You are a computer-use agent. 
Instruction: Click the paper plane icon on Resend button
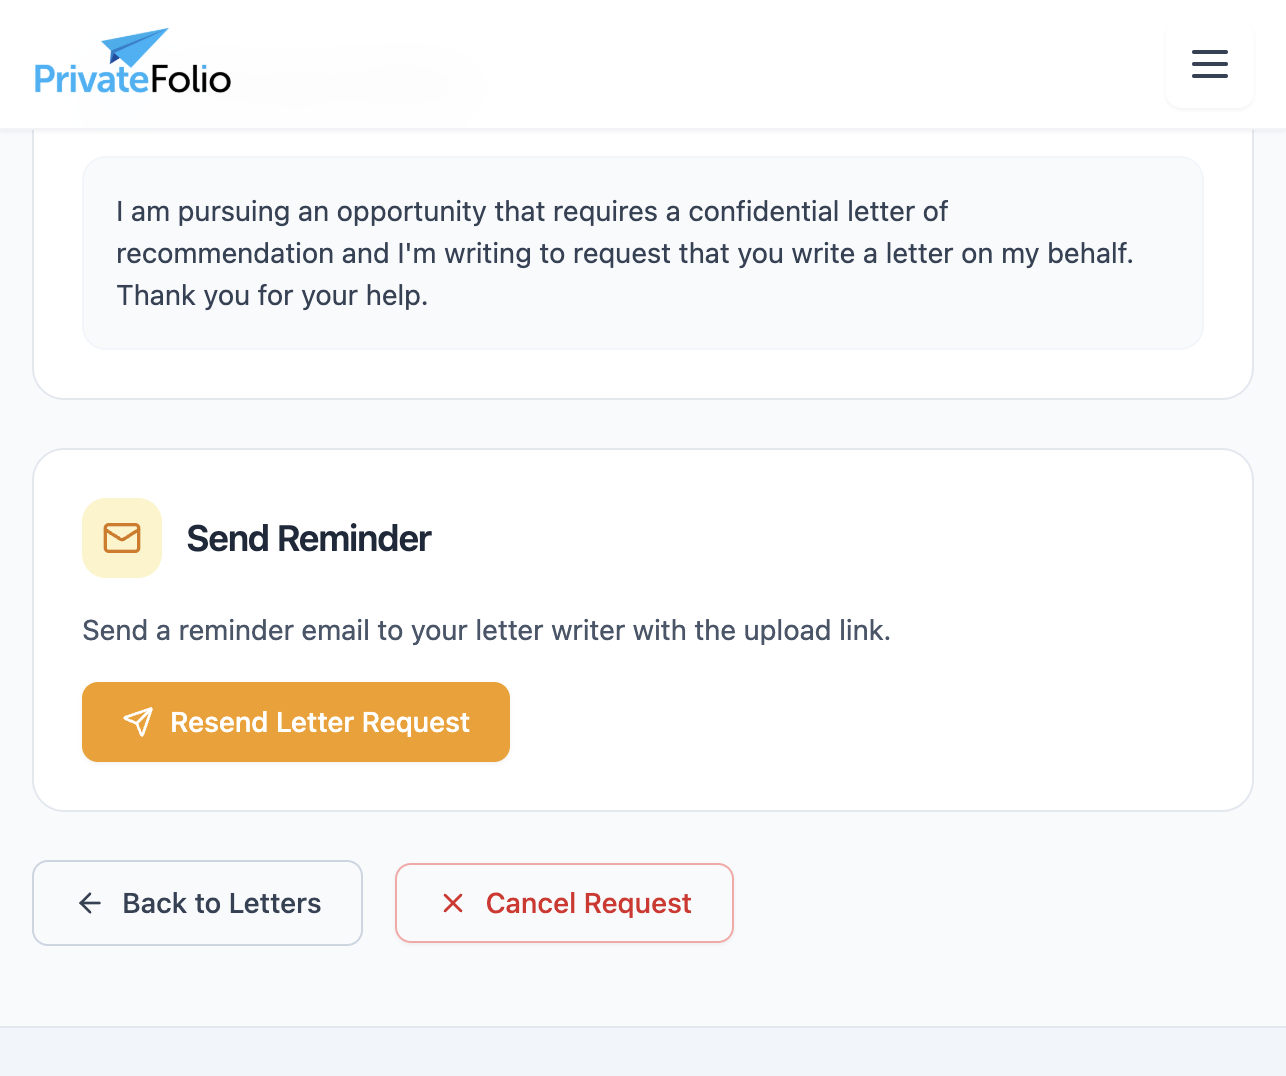tap(138, 722)
